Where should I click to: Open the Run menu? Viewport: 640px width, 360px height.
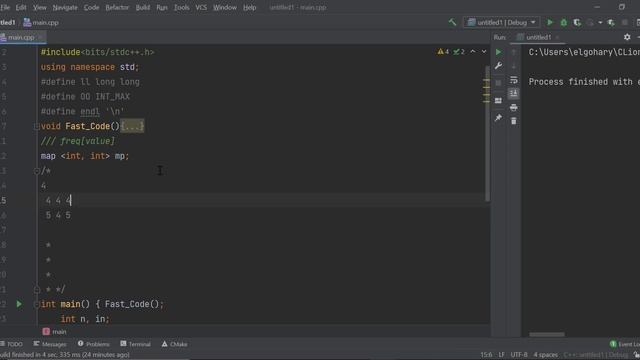[x=162, y=7]
